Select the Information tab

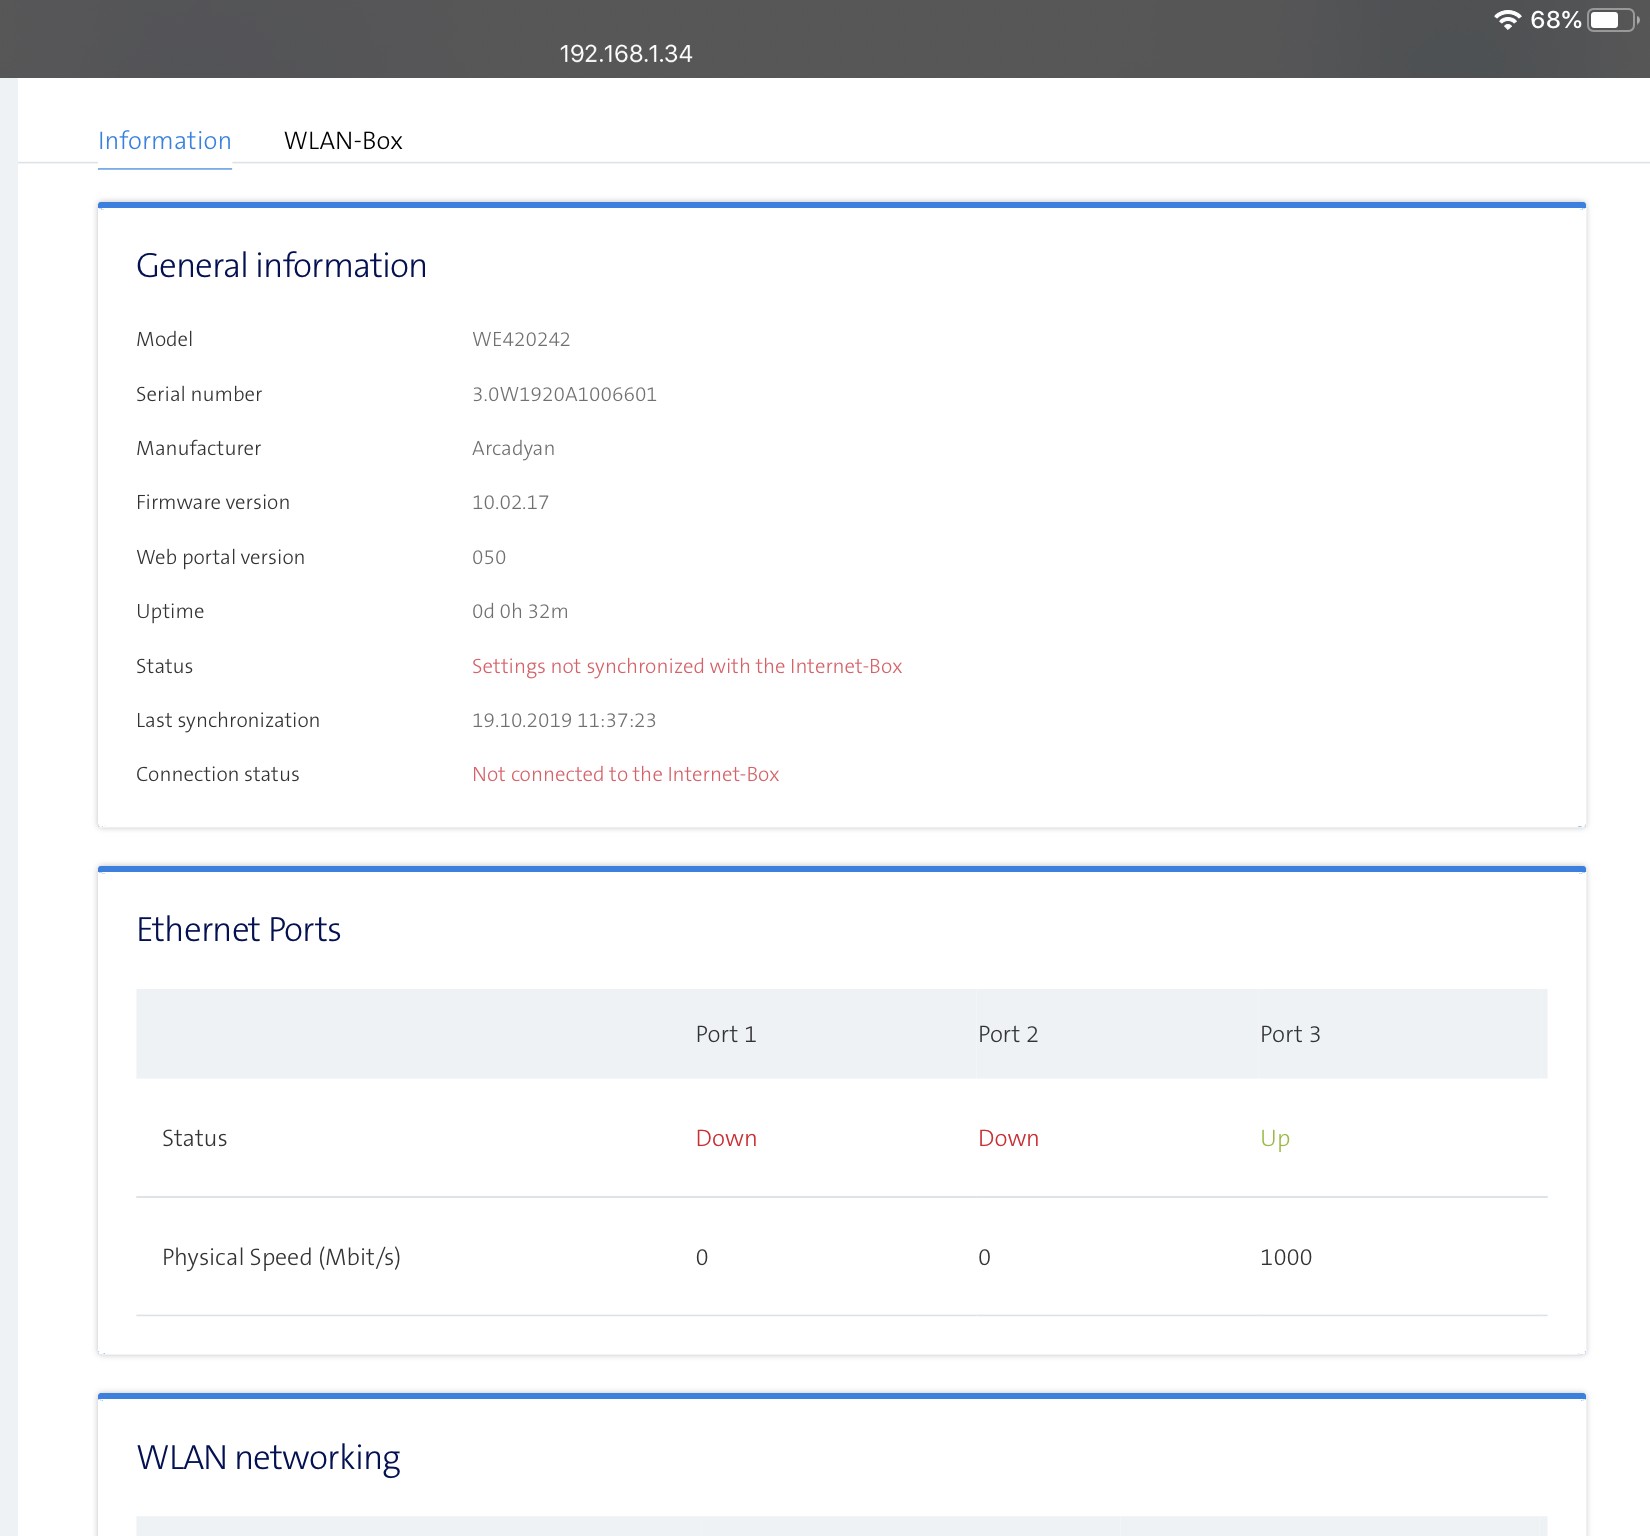165,141
